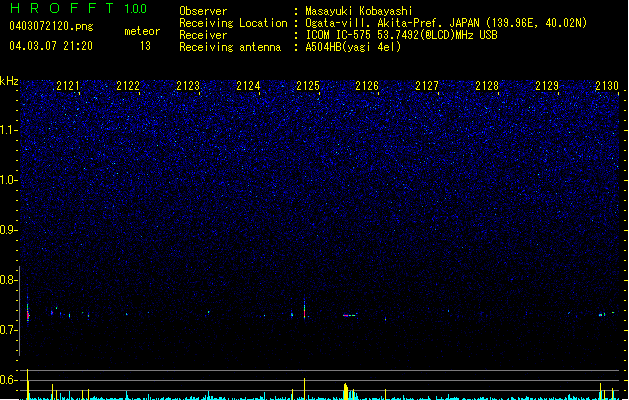Image resolution: width=629 pixels, height=400 pixels.
Task: Click the 2121 time marker
Action: (x=68, y=86)
